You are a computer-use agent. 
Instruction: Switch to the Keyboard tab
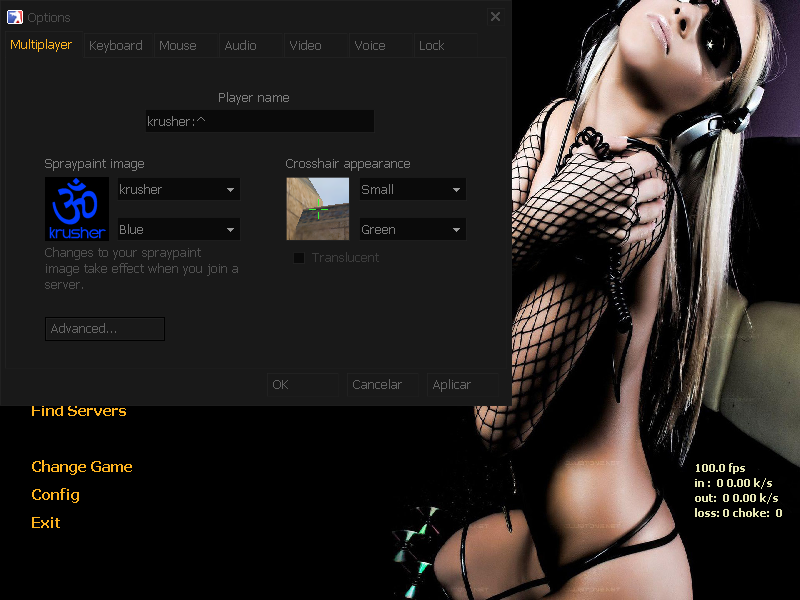(116, 46)
